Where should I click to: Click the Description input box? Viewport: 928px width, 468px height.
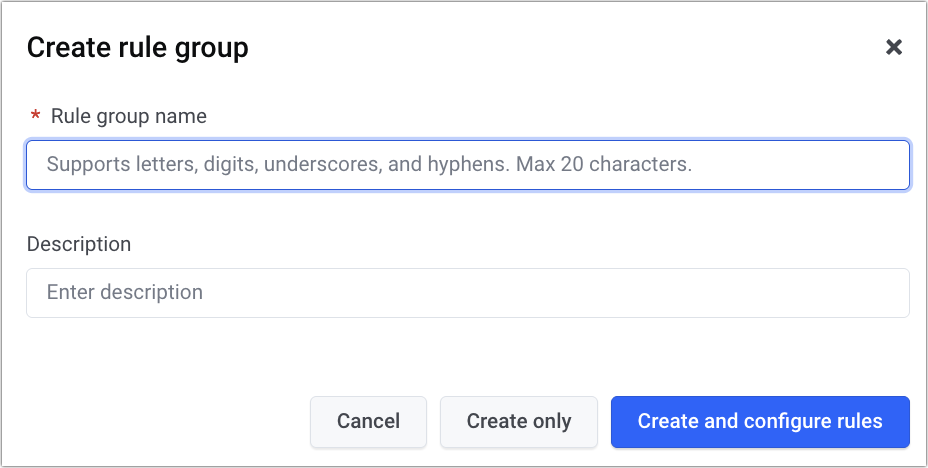[x=467, y=293]
